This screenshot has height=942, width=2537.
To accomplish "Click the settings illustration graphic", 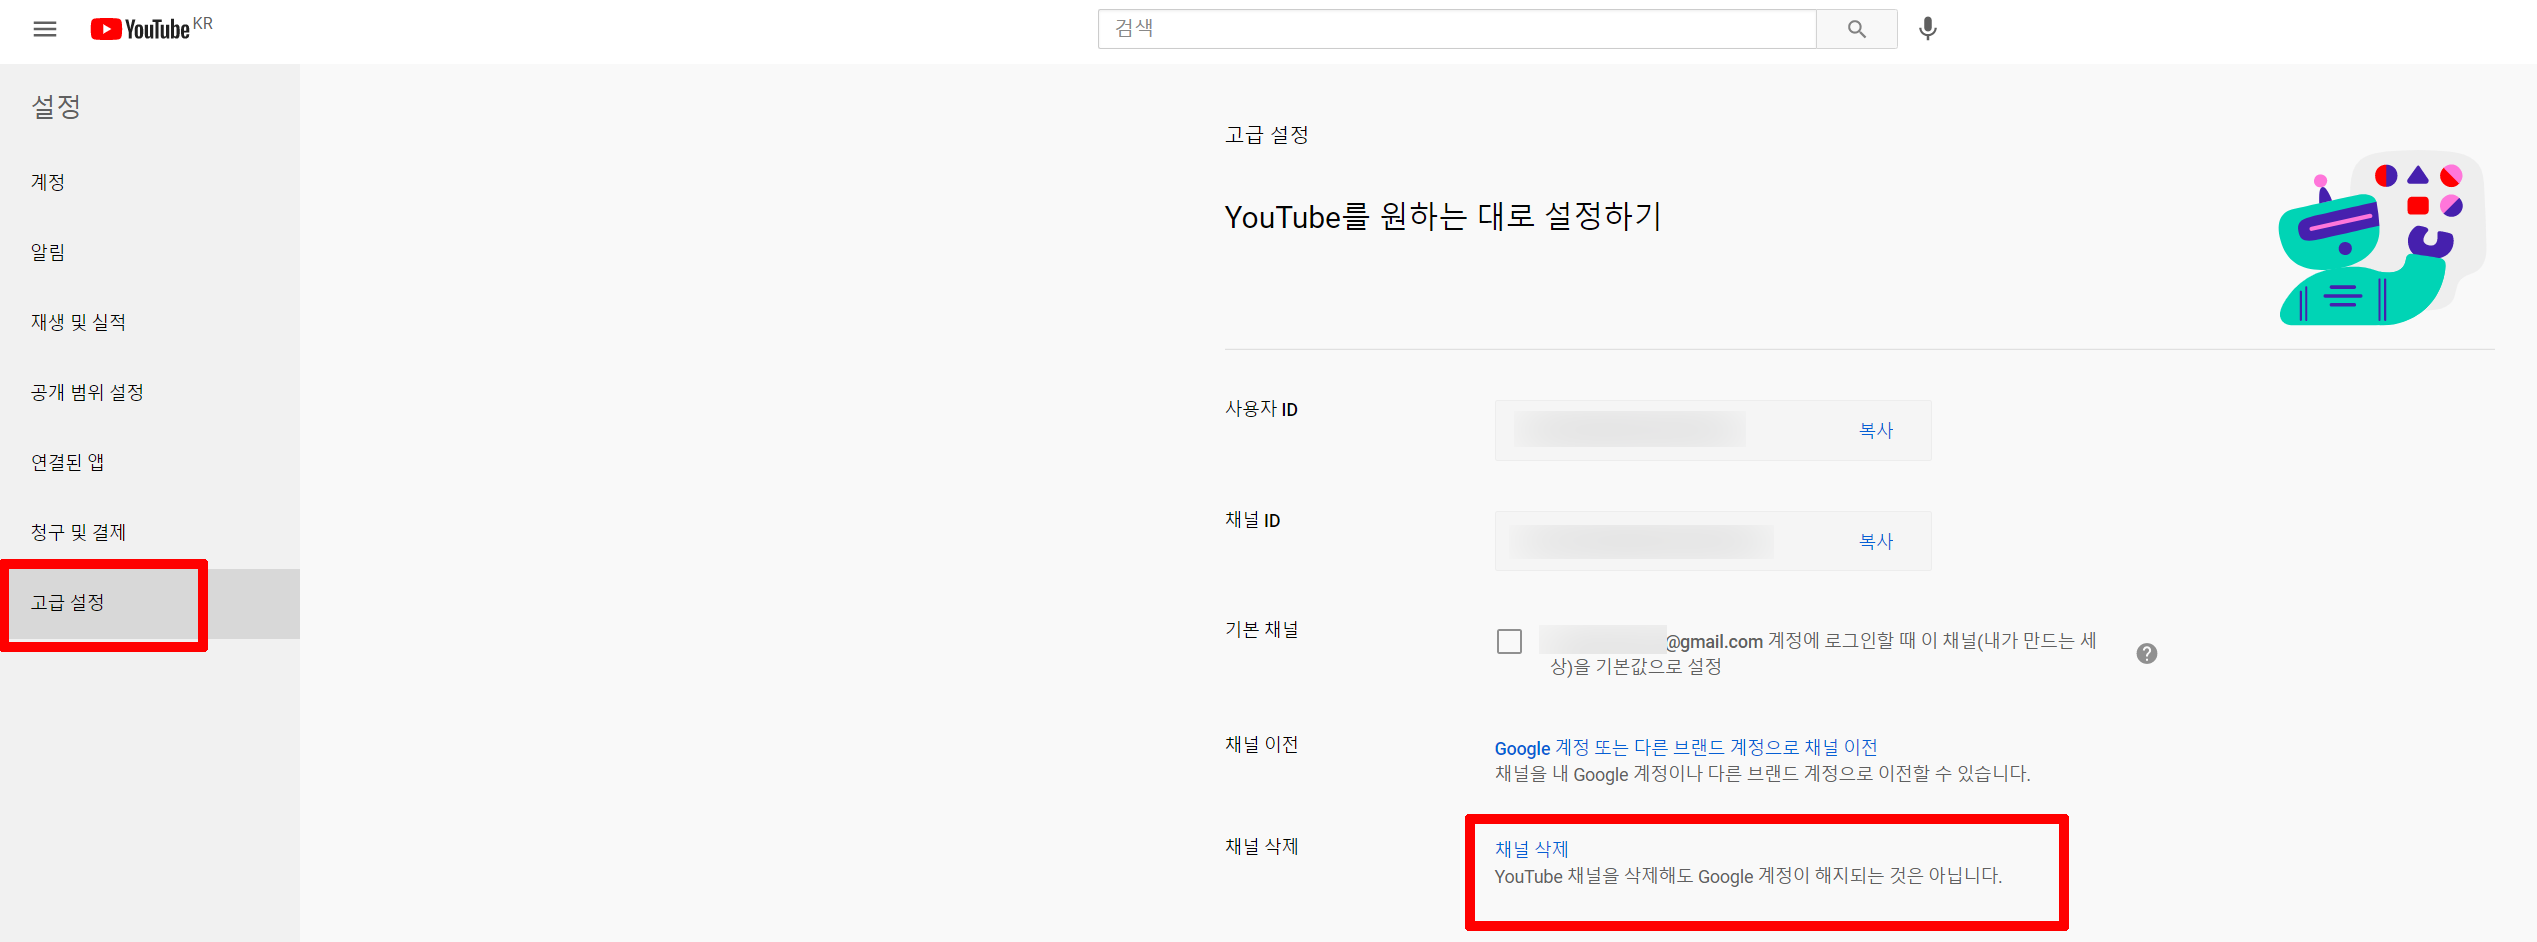I will point(2381,238).
